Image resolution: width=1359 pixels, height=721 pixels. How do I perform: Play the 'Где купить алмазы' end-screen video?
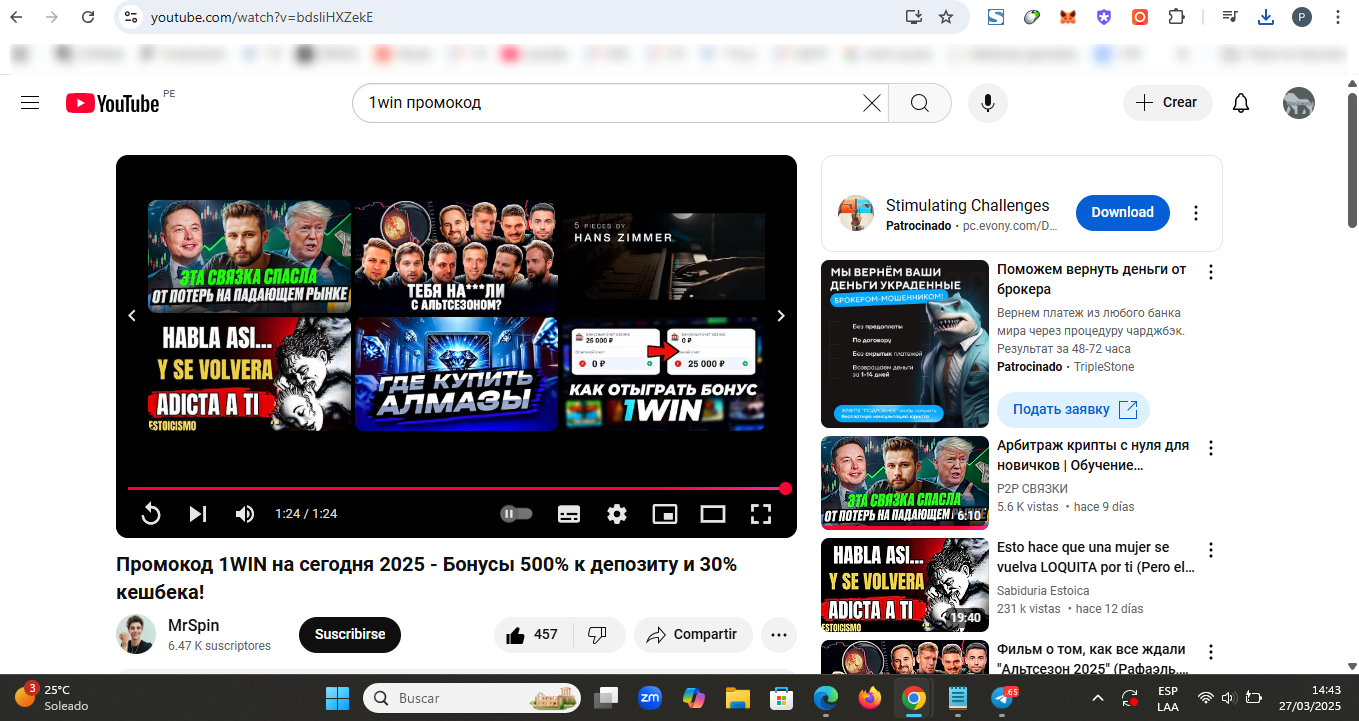click(x=456, y=374)
